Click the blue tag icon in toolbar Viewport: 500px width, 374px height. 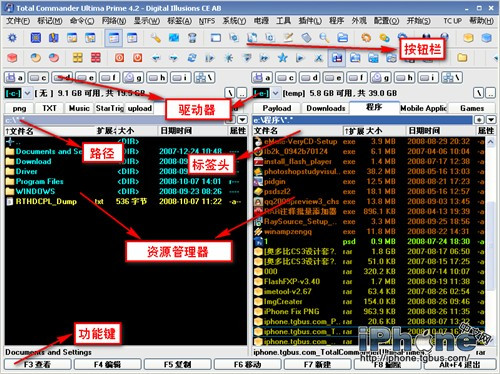306,38
